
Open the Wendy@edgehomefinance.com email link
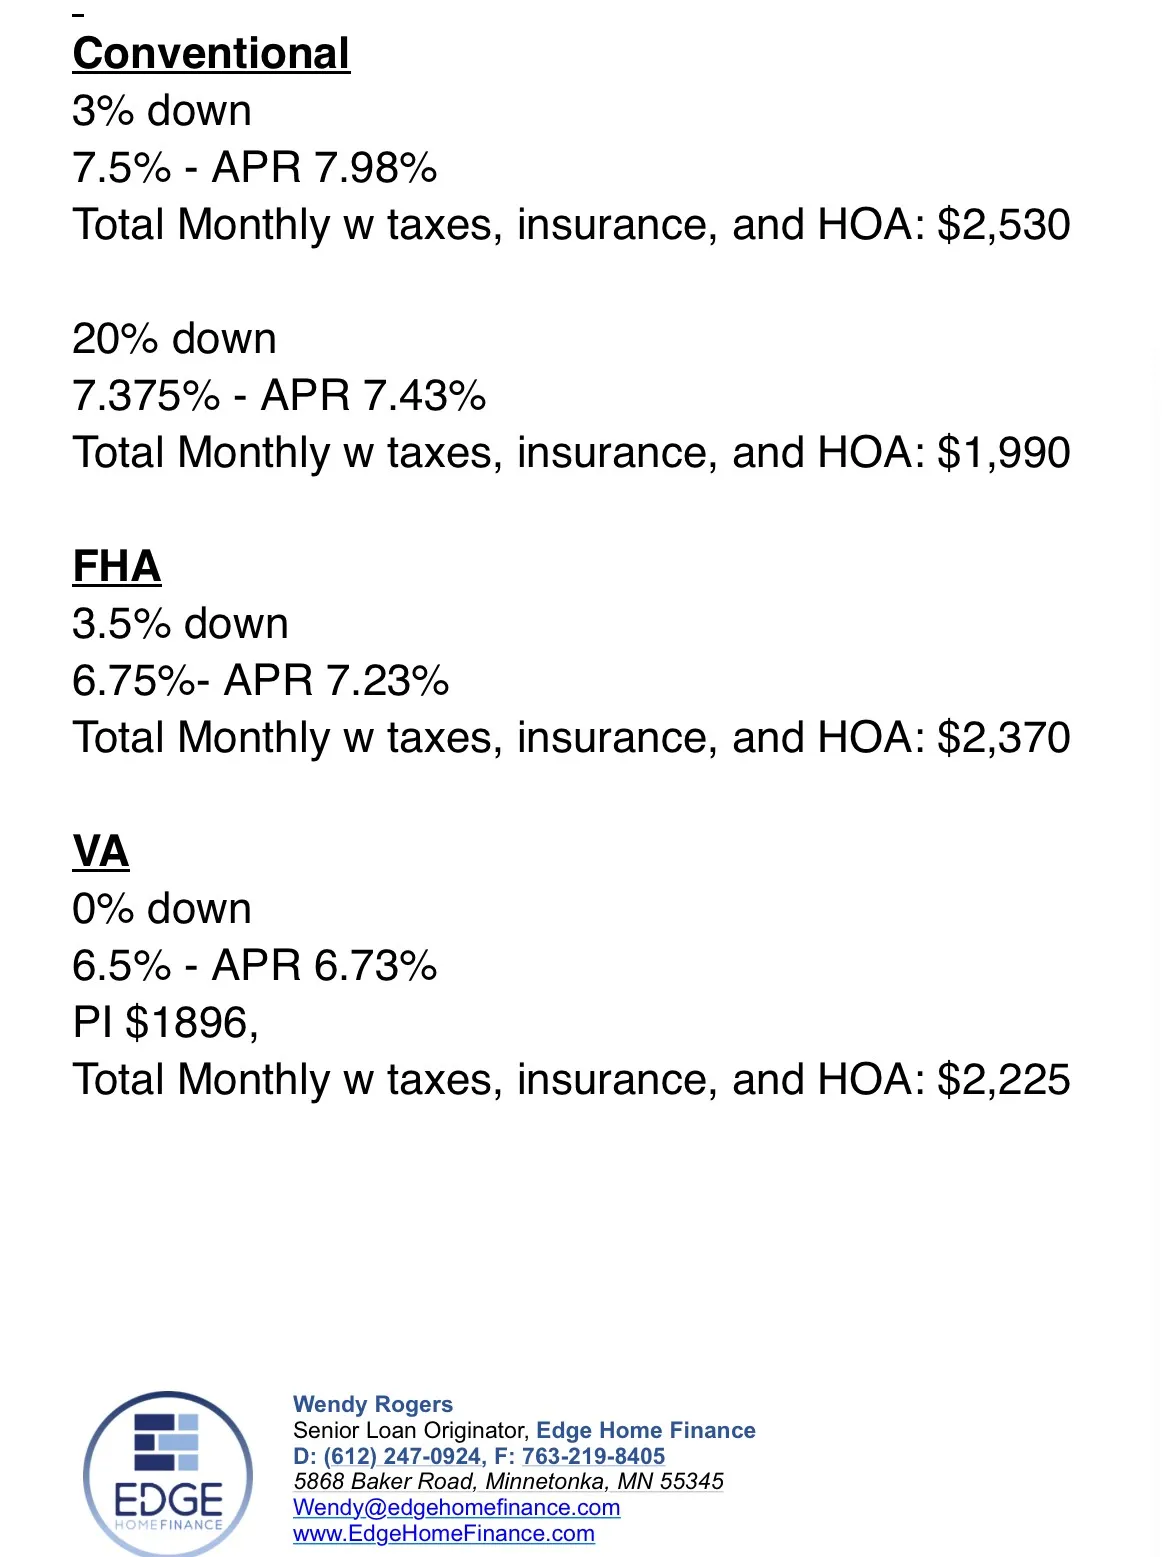click(x=456, y=1507)
